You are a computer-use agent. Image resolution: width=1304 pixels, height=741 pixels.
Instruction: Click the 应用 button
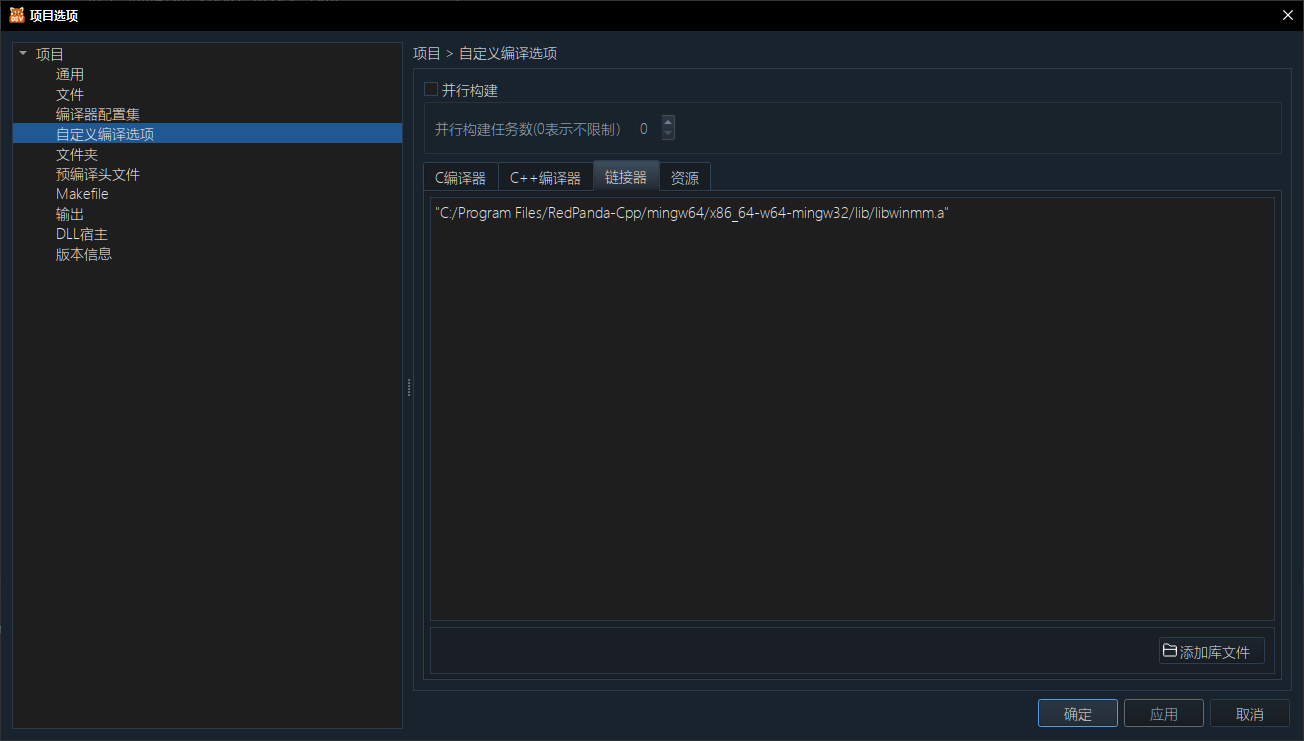(x=1164, y=714)
